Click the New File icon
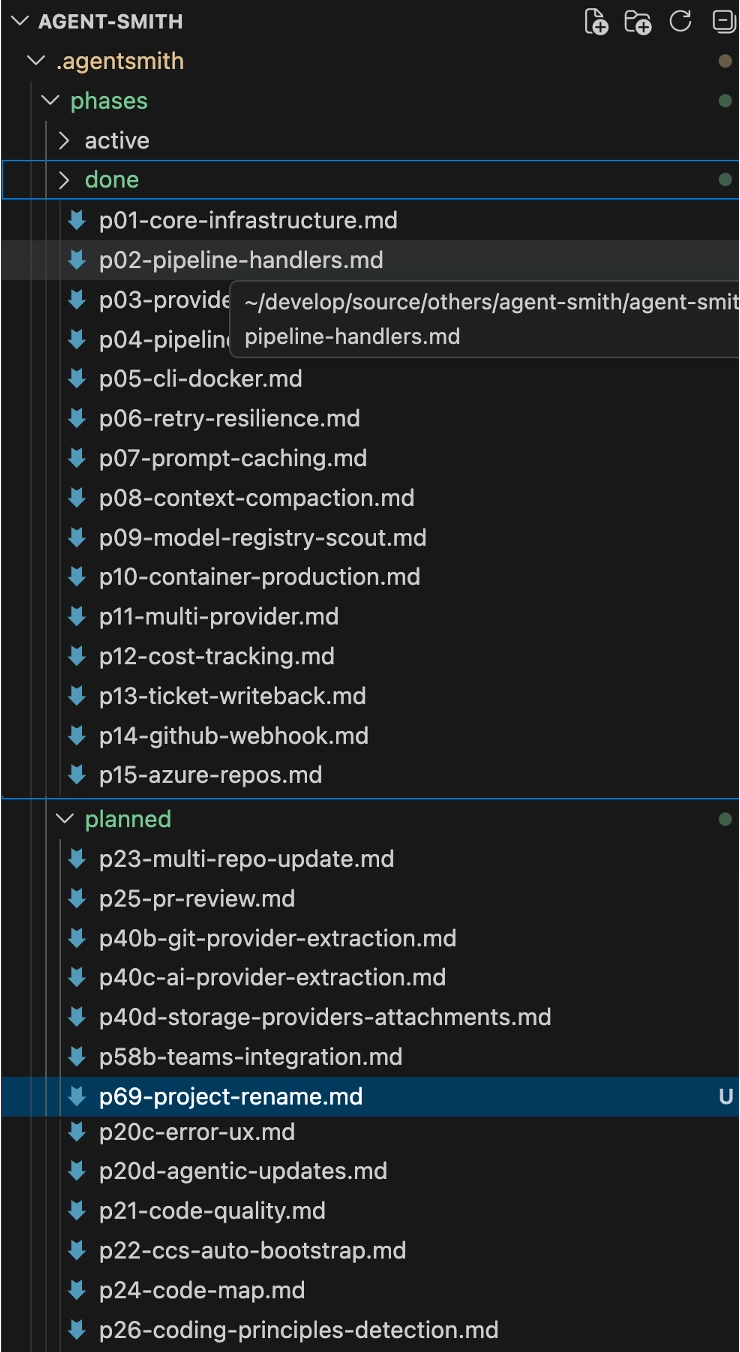This screenshot has height=1352, width=740. (596, 21)
